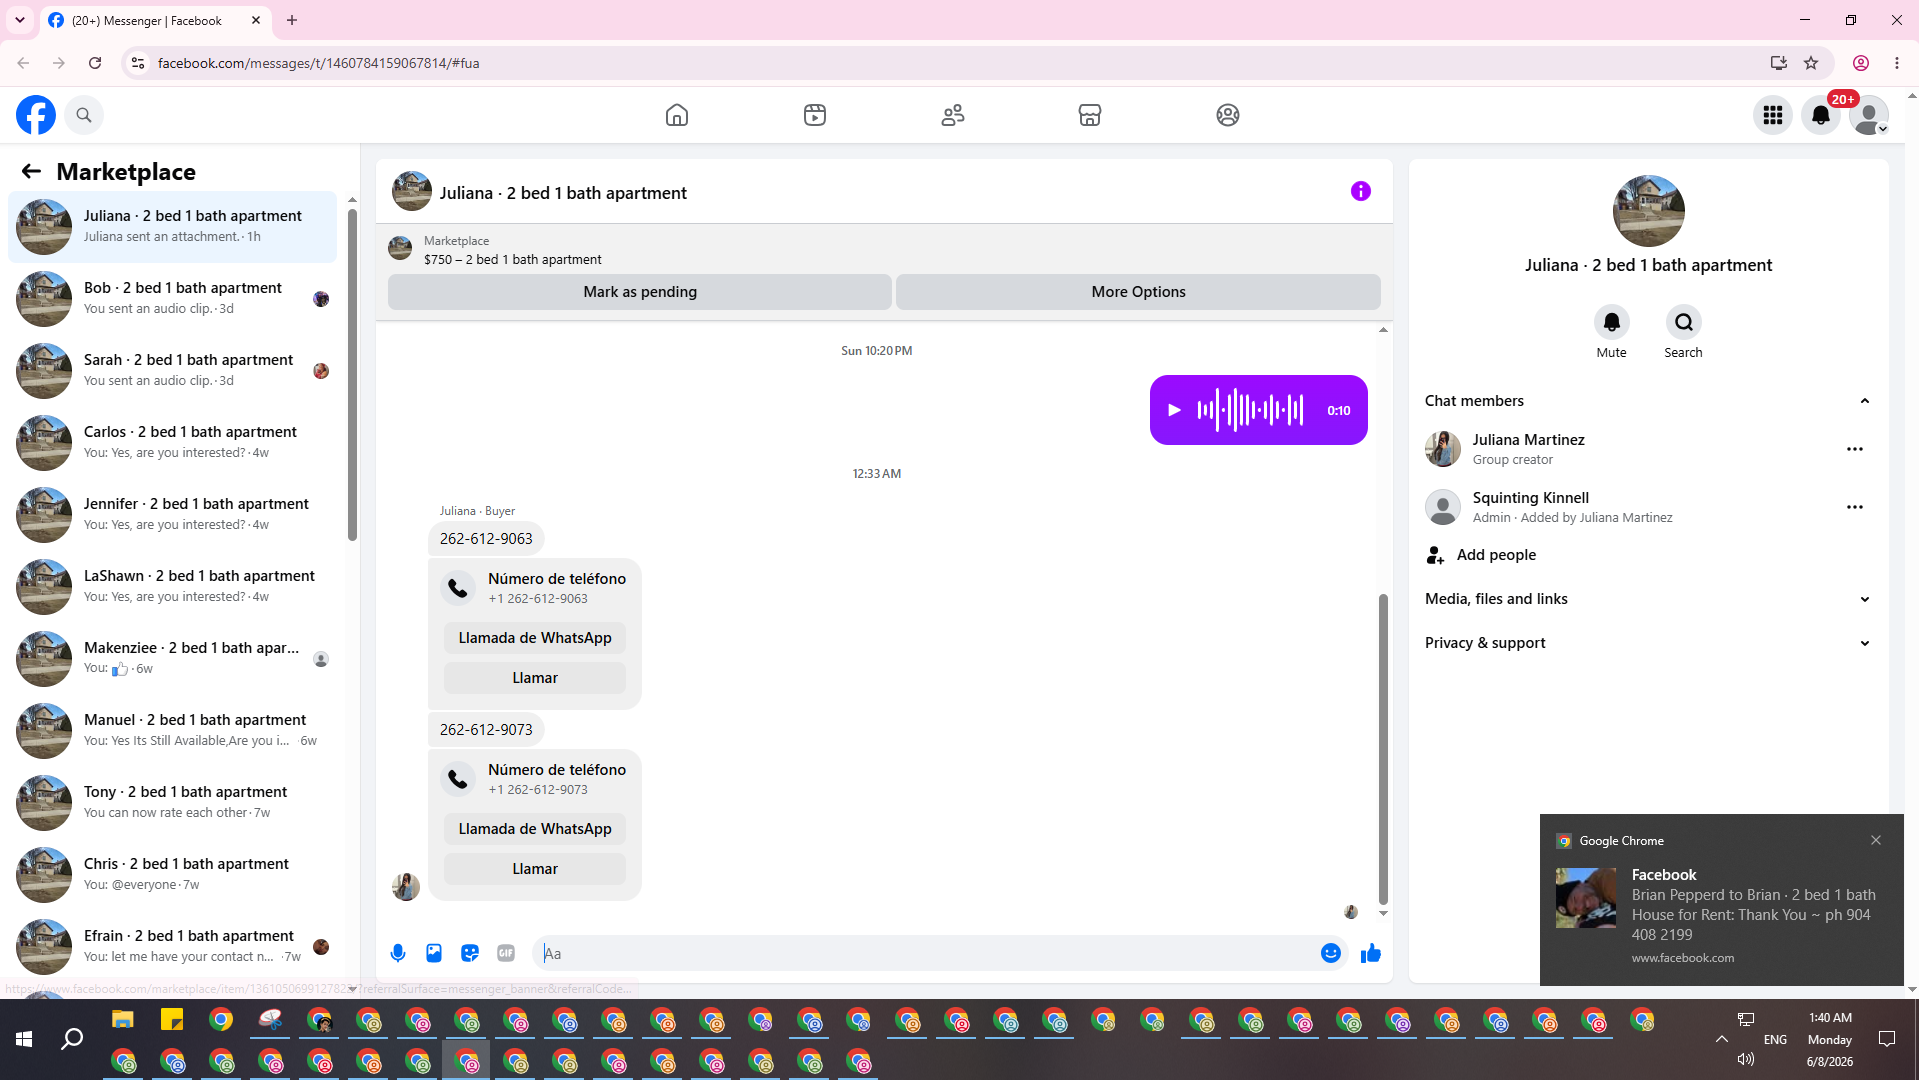This screenshot has height=1080, width=1919.
Task: Seek within the voice clip waveform
Action: coord(1250,410)
